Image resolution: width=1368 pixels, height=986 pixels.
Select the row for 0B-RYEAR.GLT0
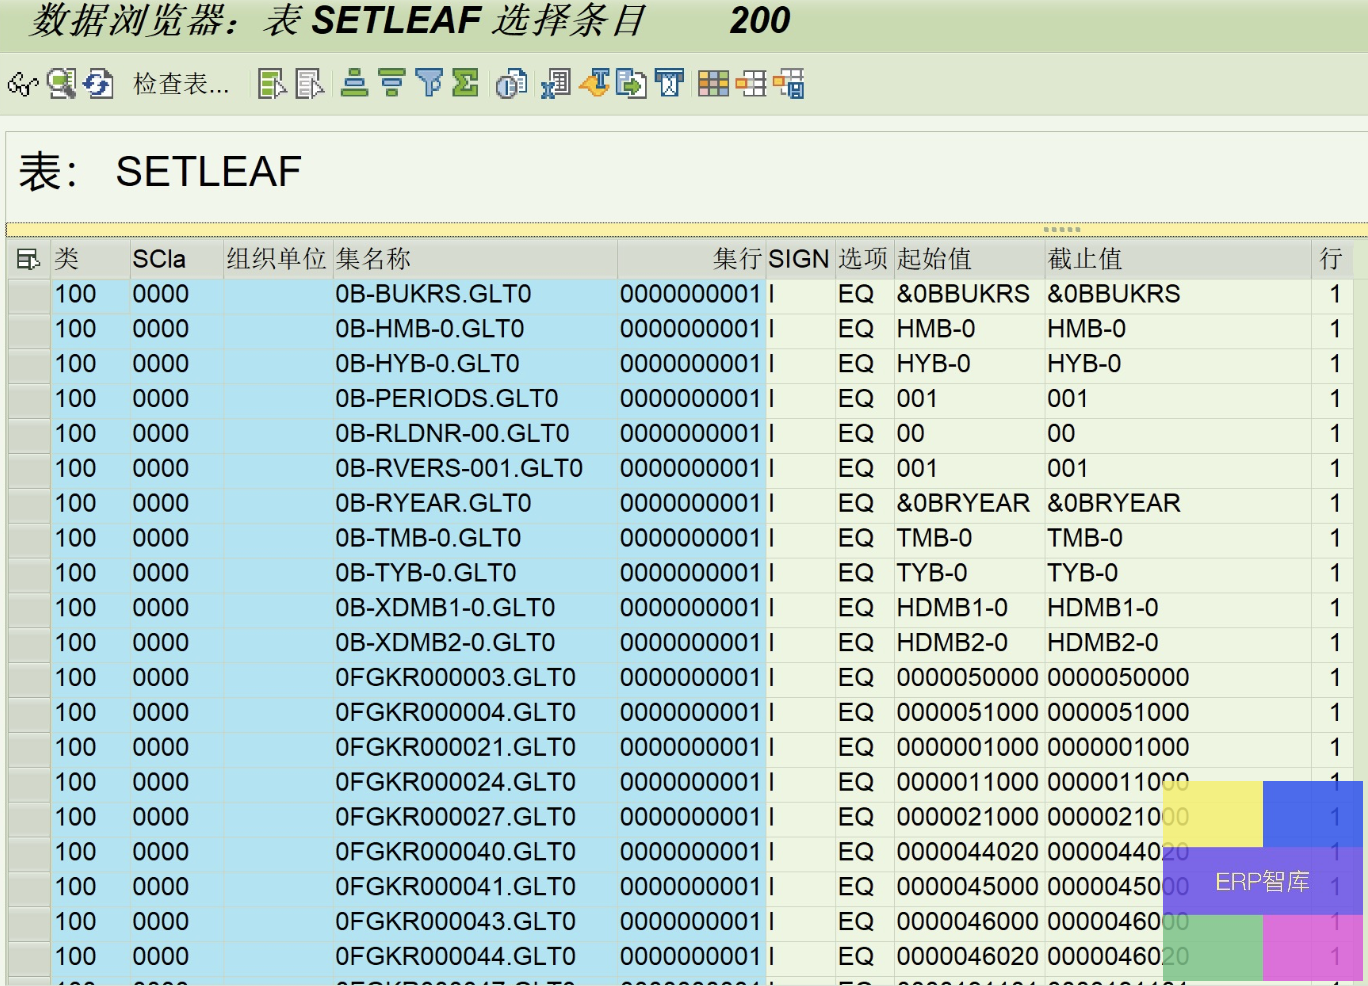[28, 504]
